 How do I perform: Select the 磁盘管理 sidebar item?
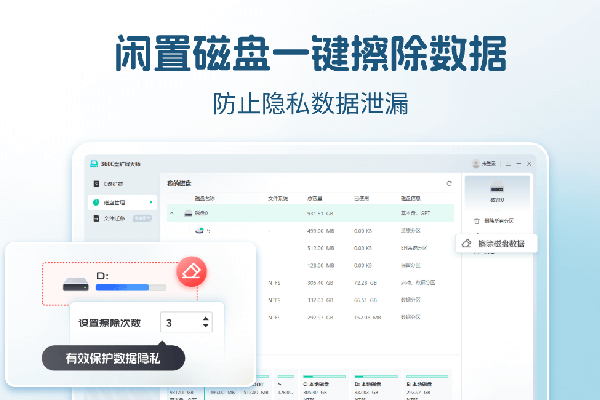pos(122,202)
